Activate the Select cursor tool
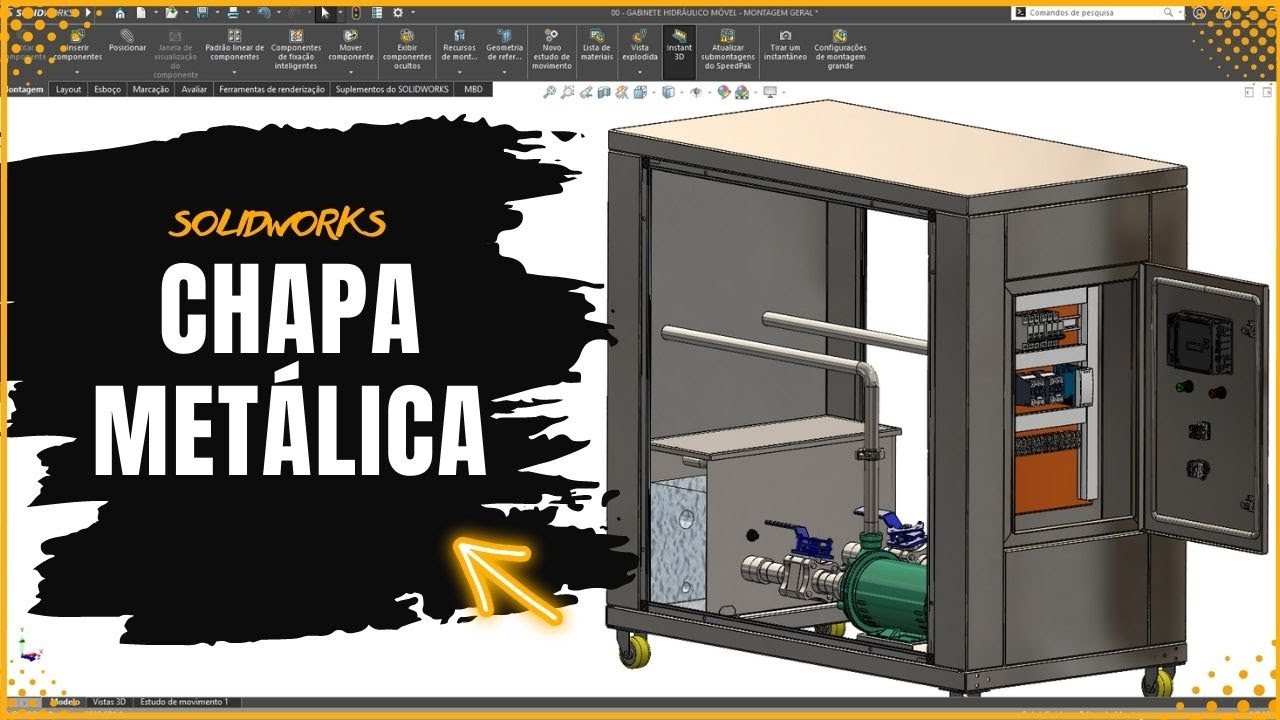Image resolution: width=1280 pixels, height=720 pixels. (x=325, y=13)
